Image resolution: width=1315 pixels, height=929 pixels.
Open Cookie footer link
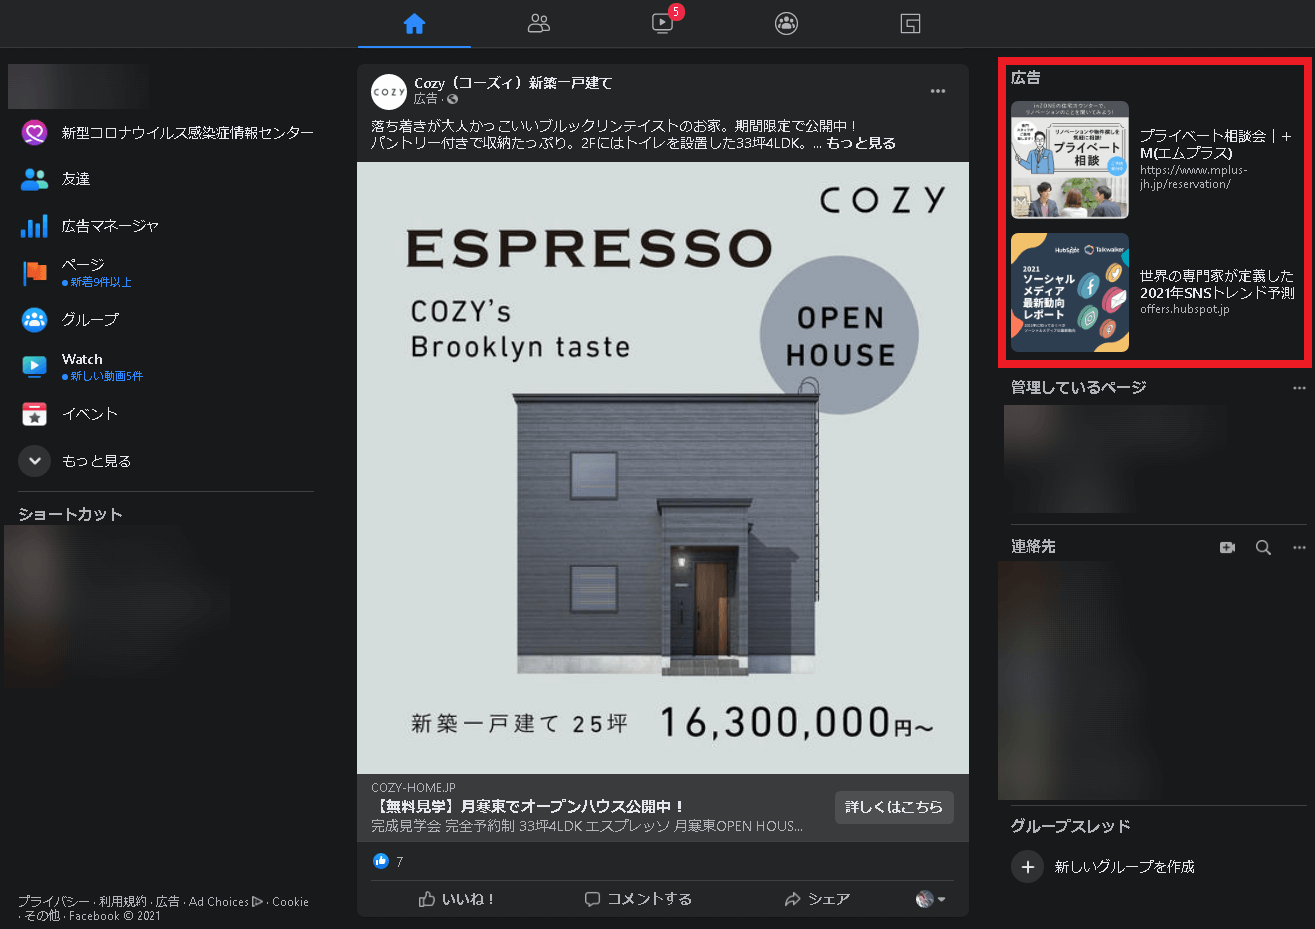(290, 901)
